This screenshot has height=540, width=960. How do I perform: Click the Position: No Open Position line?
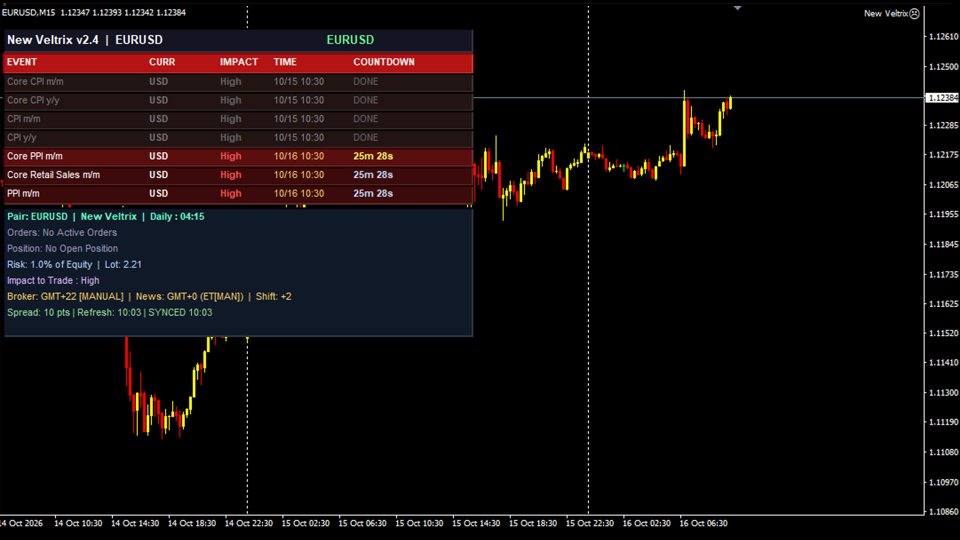coord(62,249)
